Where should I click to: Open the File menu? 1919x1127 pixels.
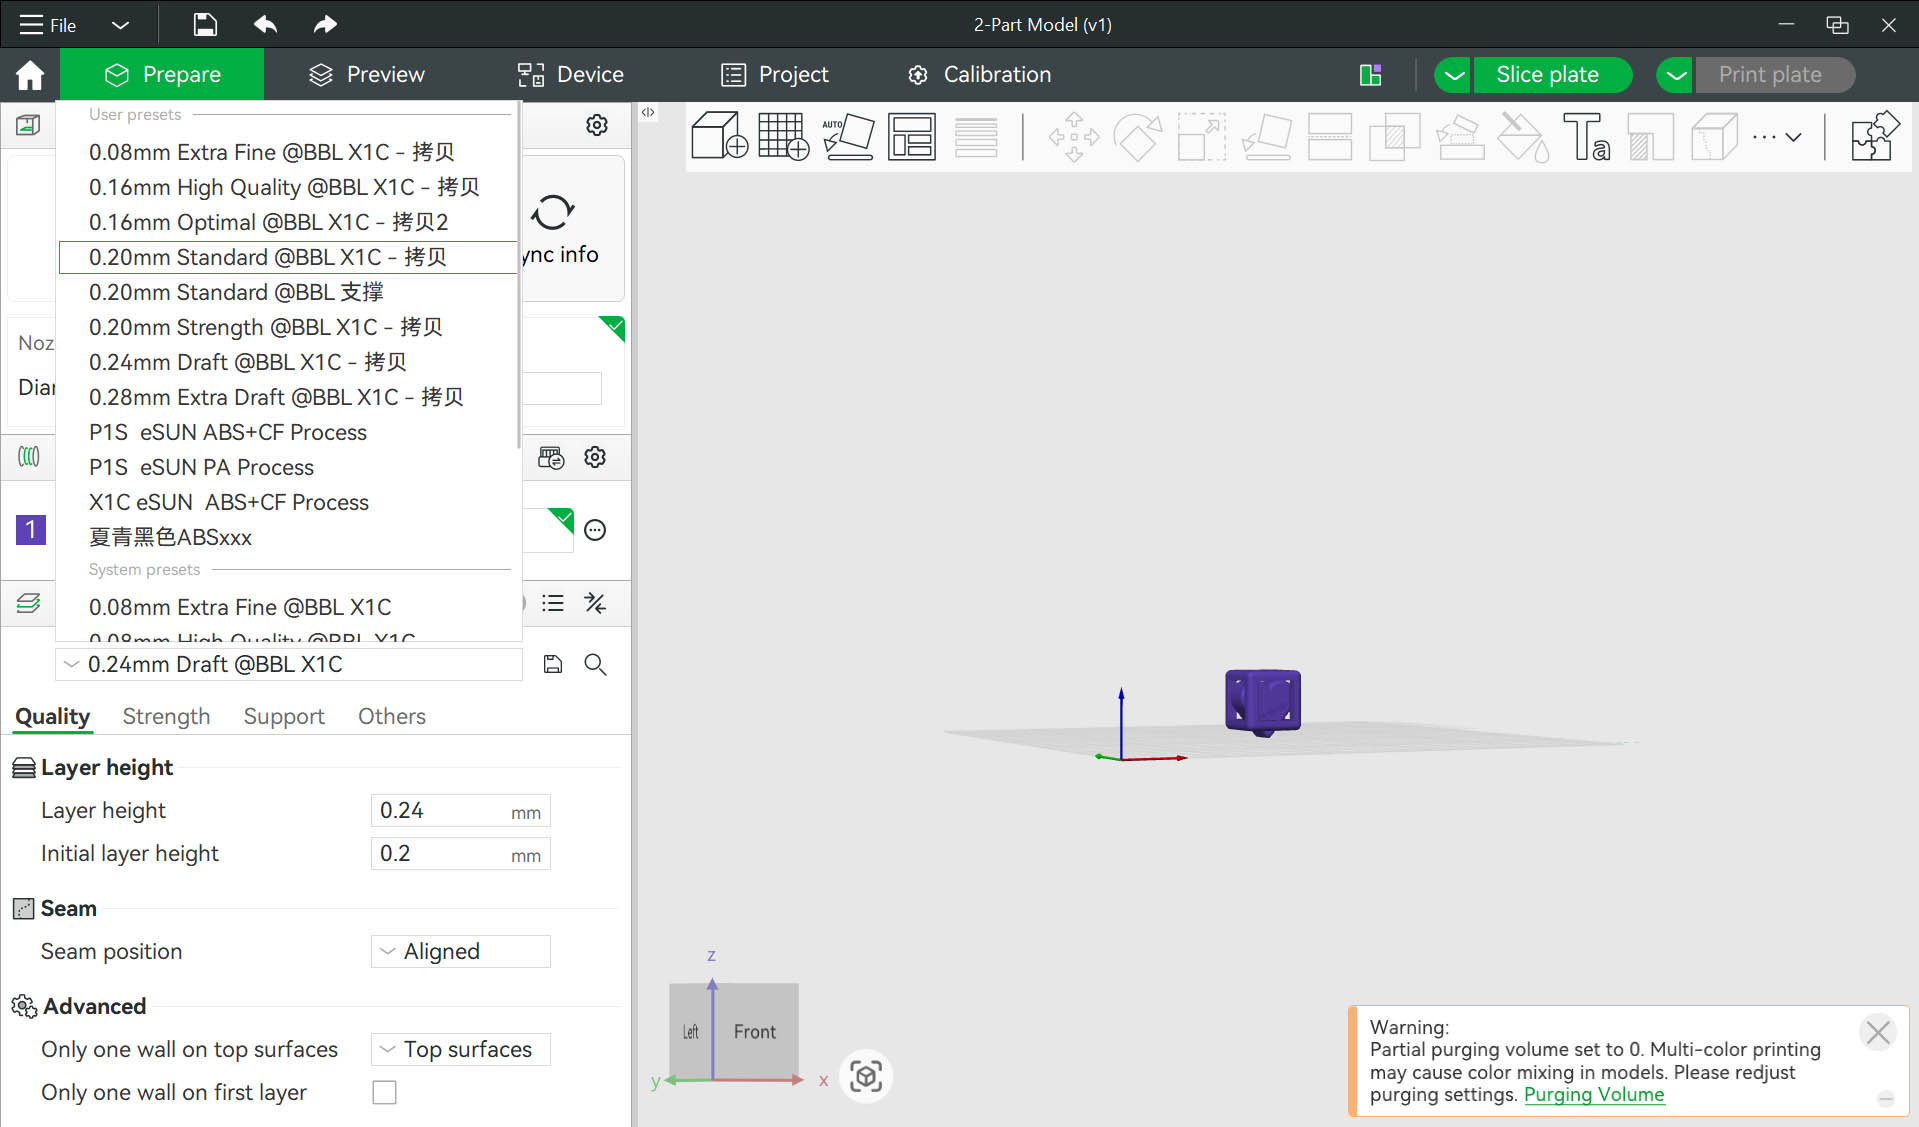pos(48,25)
